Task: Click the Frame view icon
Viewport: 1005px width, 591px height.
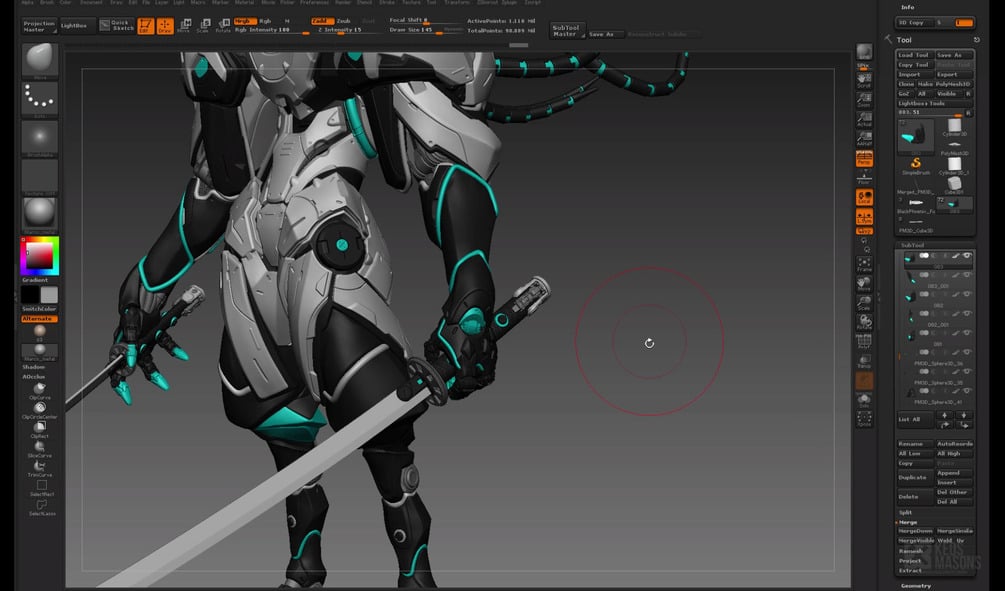Action: coord(864,263)
